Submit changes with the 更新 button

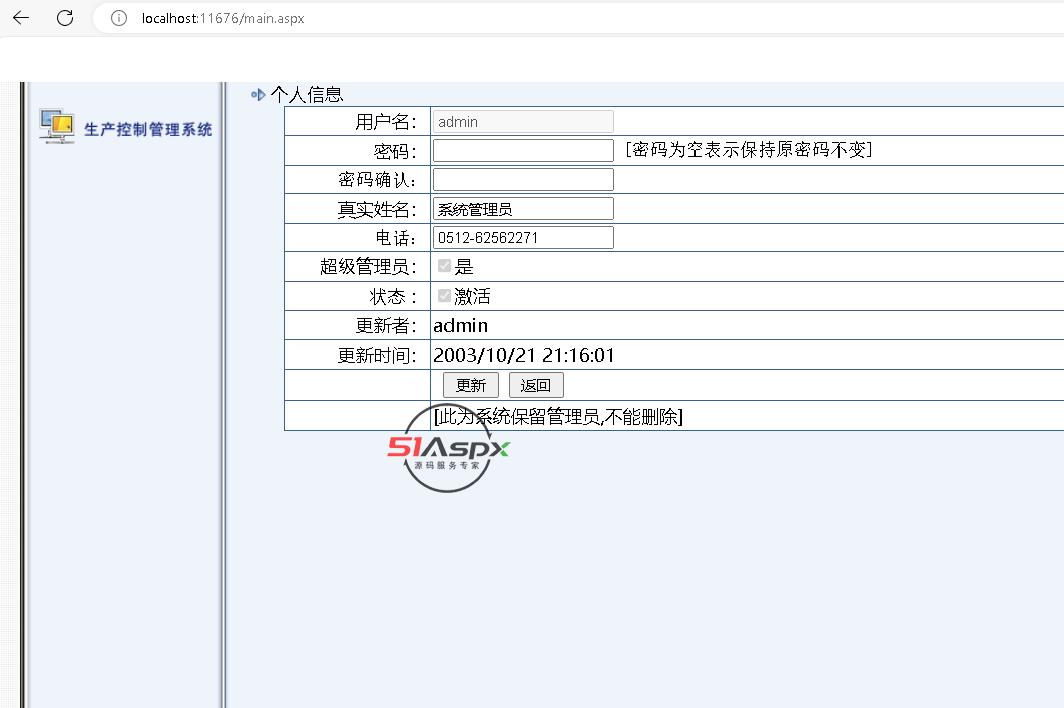click(471, 385)
